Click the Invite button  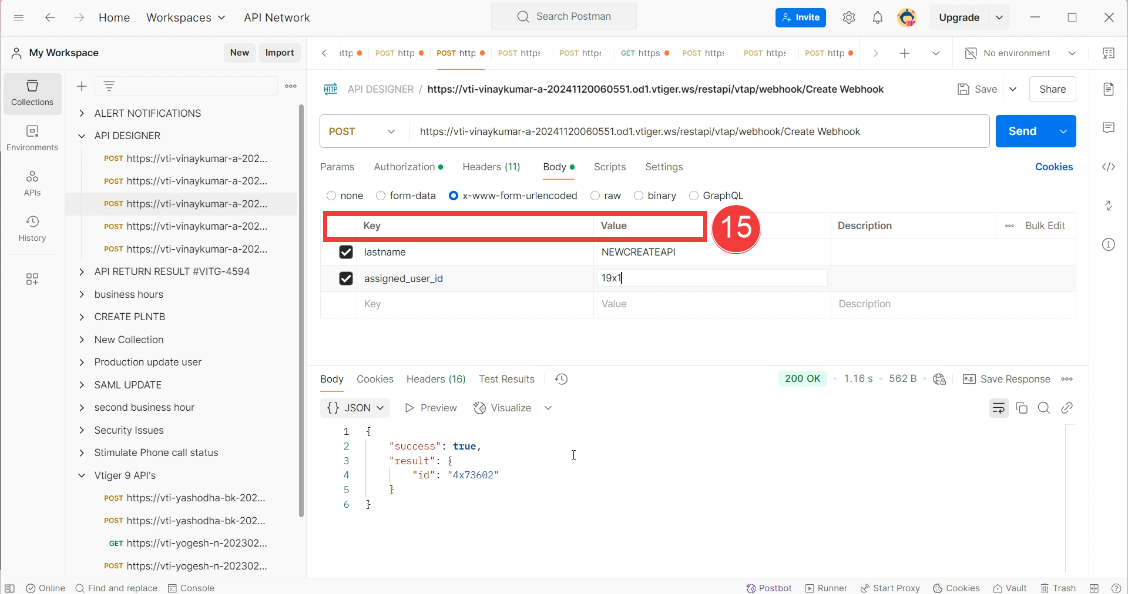click(801, 17)
